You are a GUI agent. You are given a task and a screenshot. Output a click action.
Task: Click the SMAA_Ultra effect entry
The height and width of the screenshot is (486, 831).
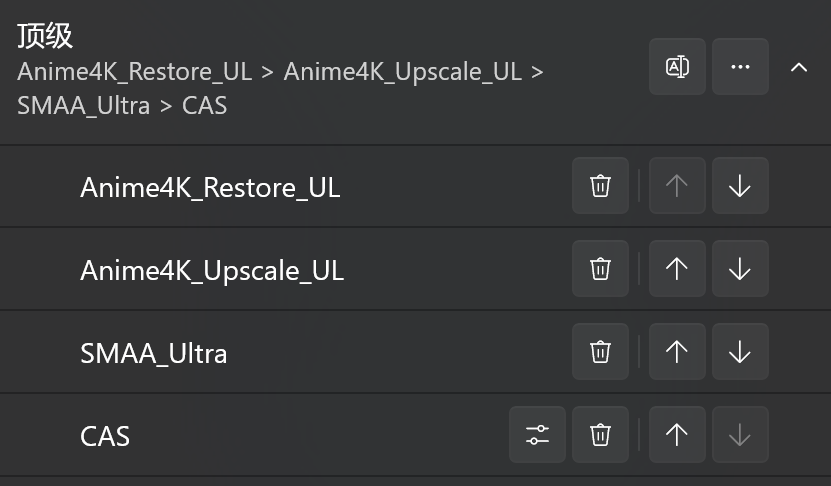tap(154, 353)
